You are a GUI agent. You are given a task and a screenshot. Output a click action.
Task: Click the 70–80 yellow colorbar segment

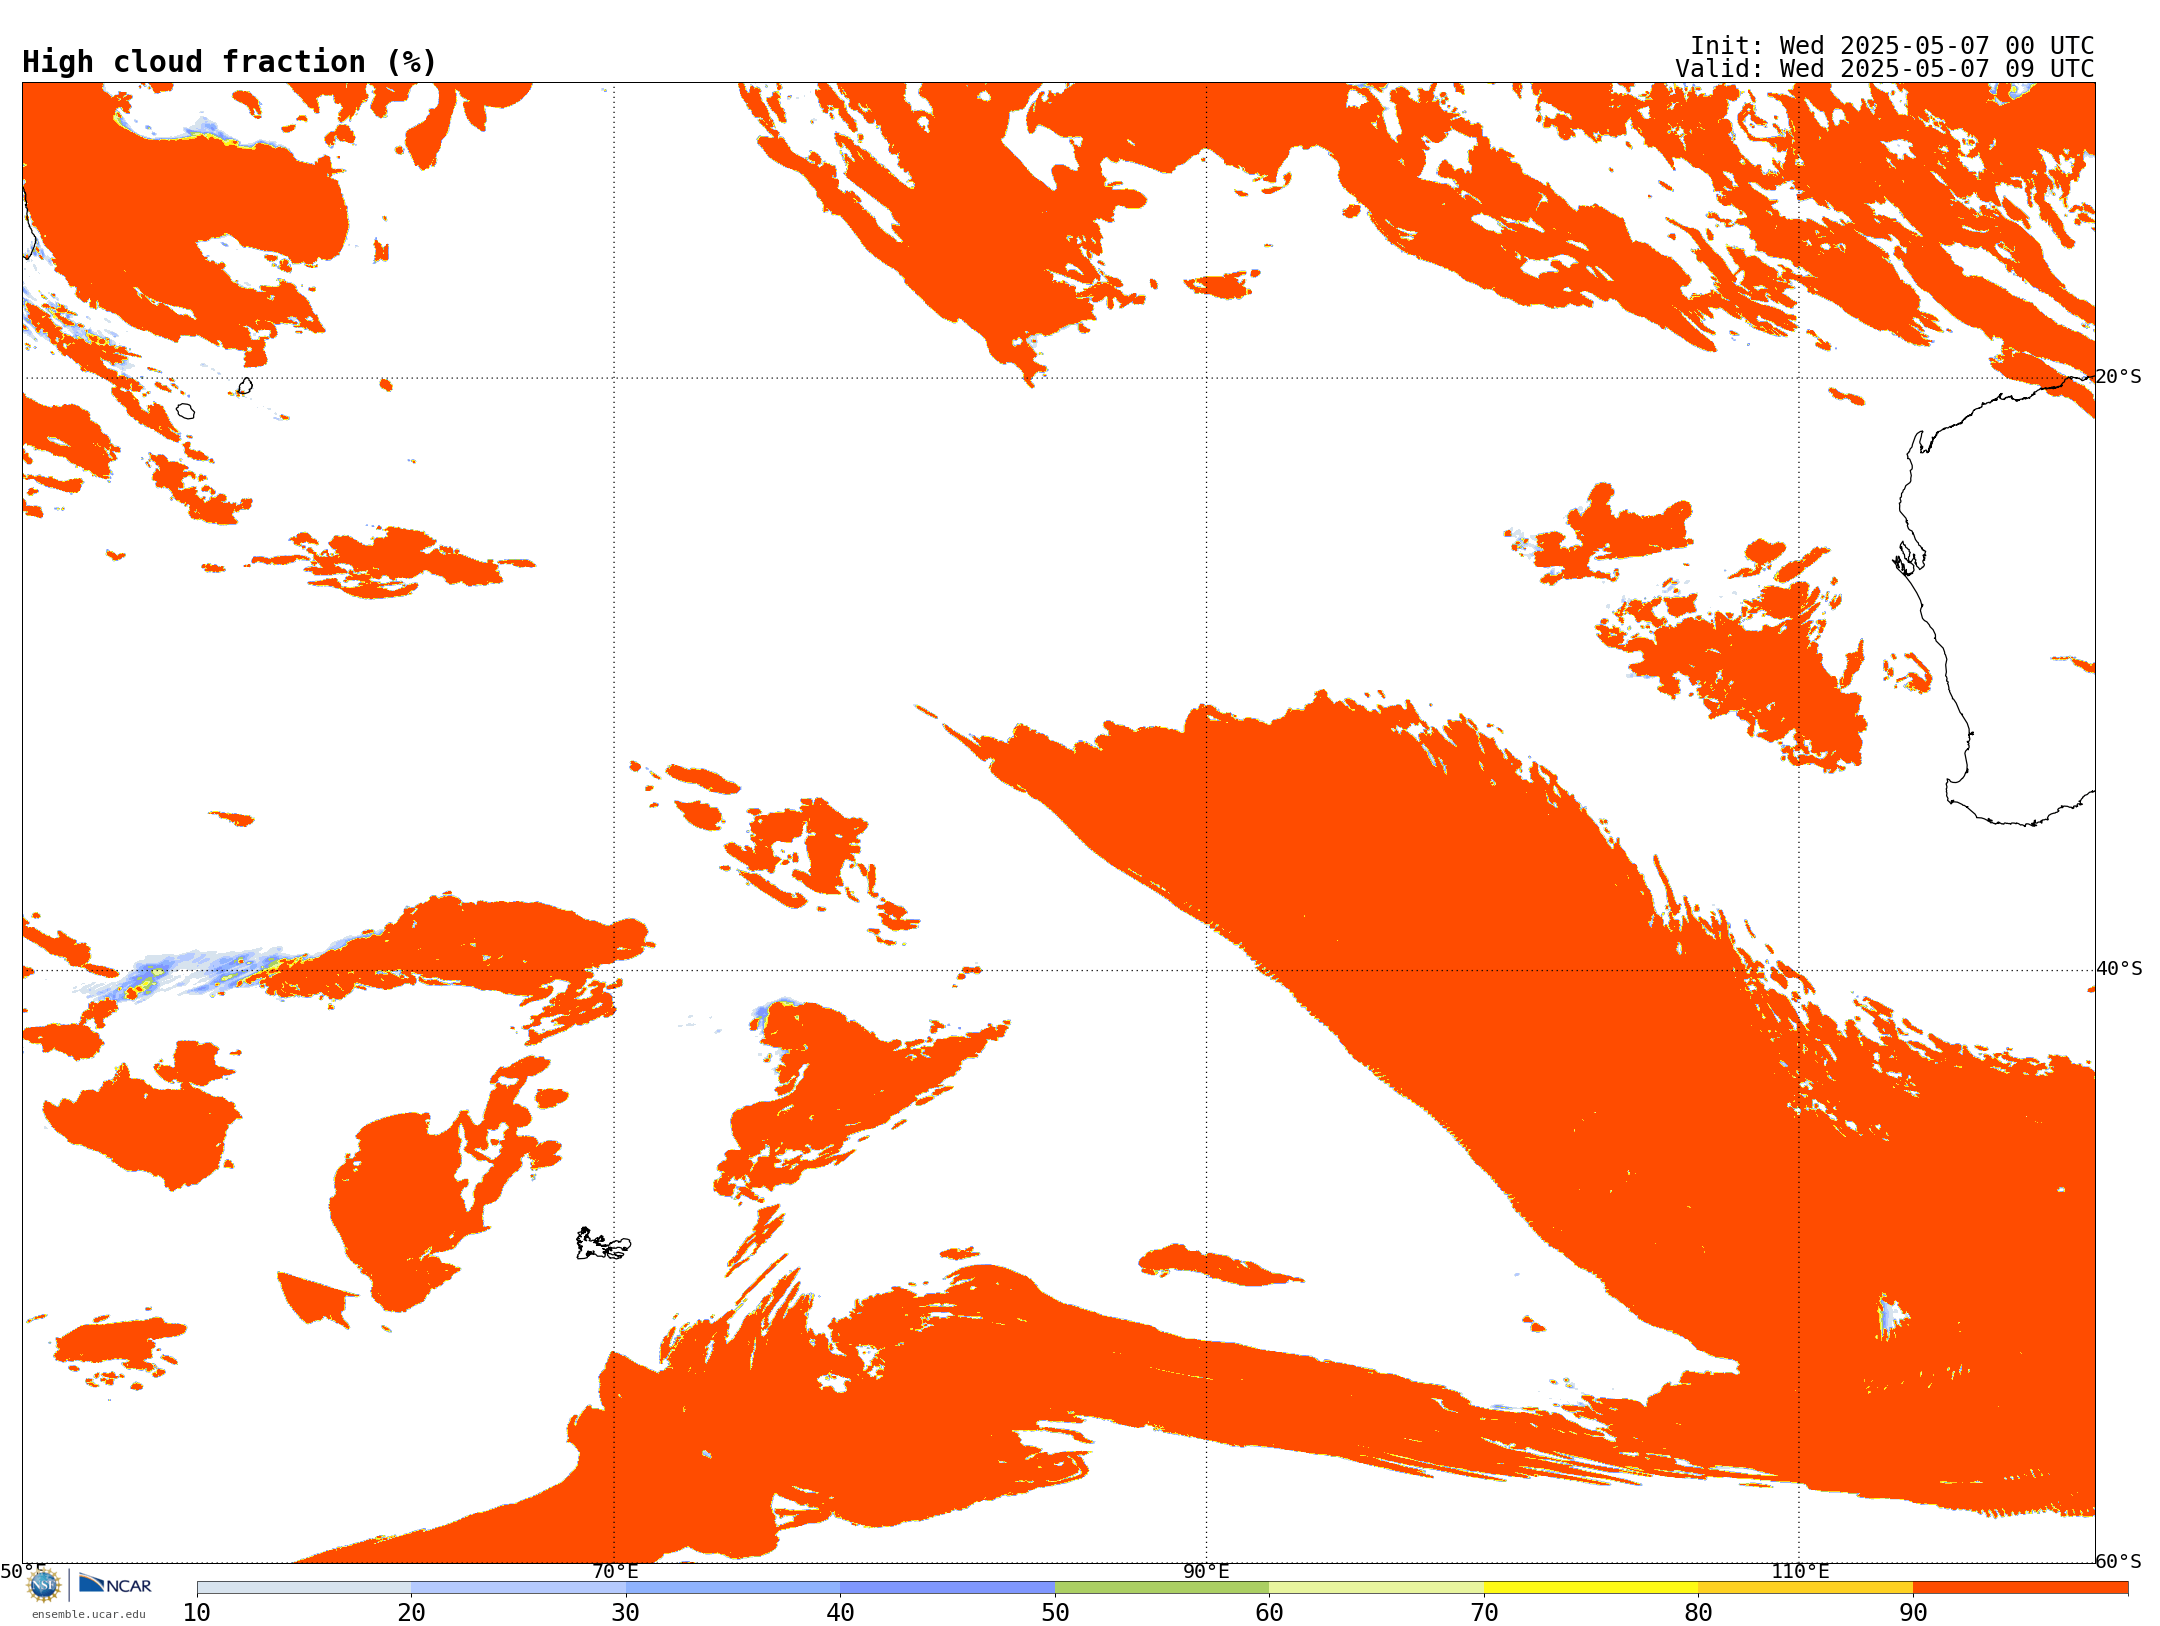click(x=1591, y=1588)
